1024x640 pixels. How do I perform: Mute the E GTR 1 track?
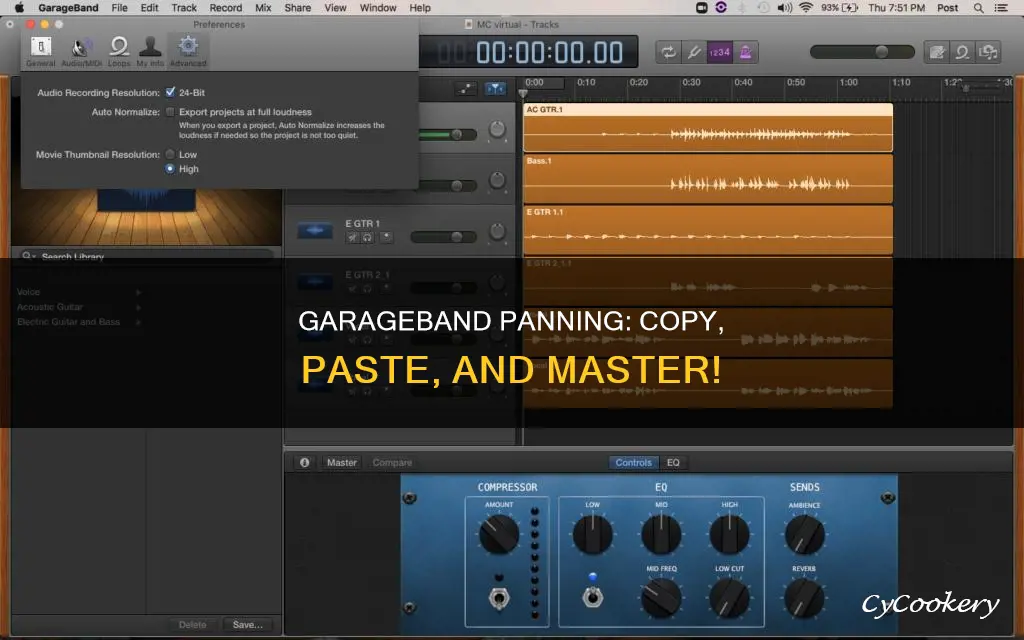click(x=353, y=237)
